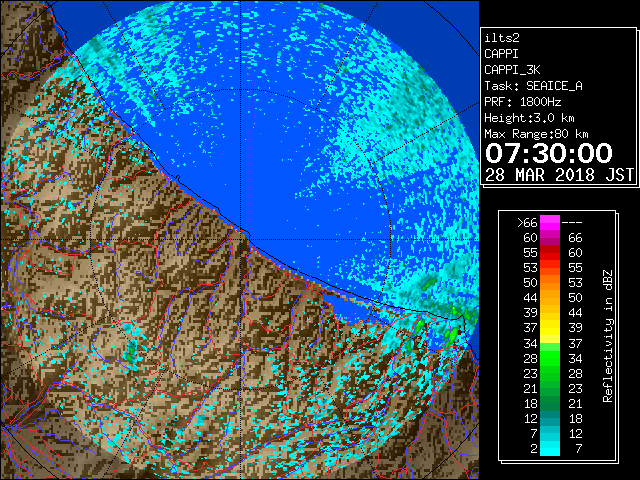
Task: Click the --- legend entry
Action: coord(572,223)
